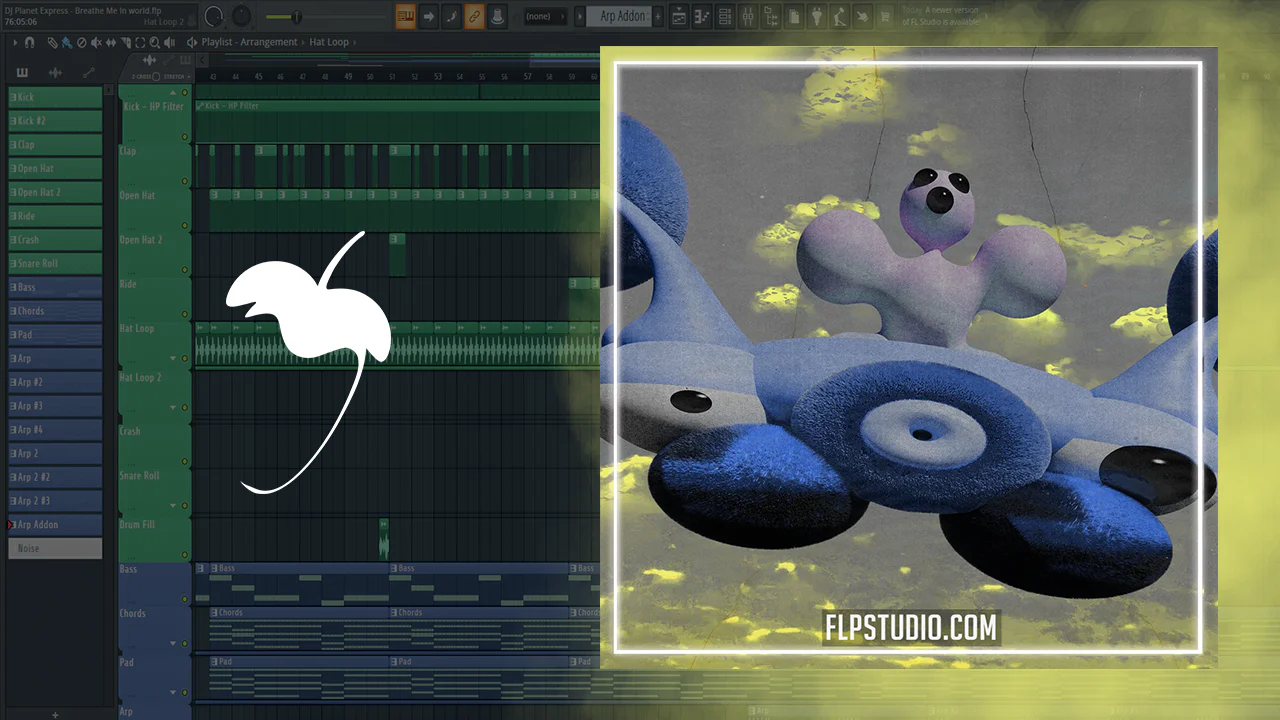Click the Hat Loop waveform clip
The width and height of the screenshot is (1280, 720).
(x=397, y=344)
